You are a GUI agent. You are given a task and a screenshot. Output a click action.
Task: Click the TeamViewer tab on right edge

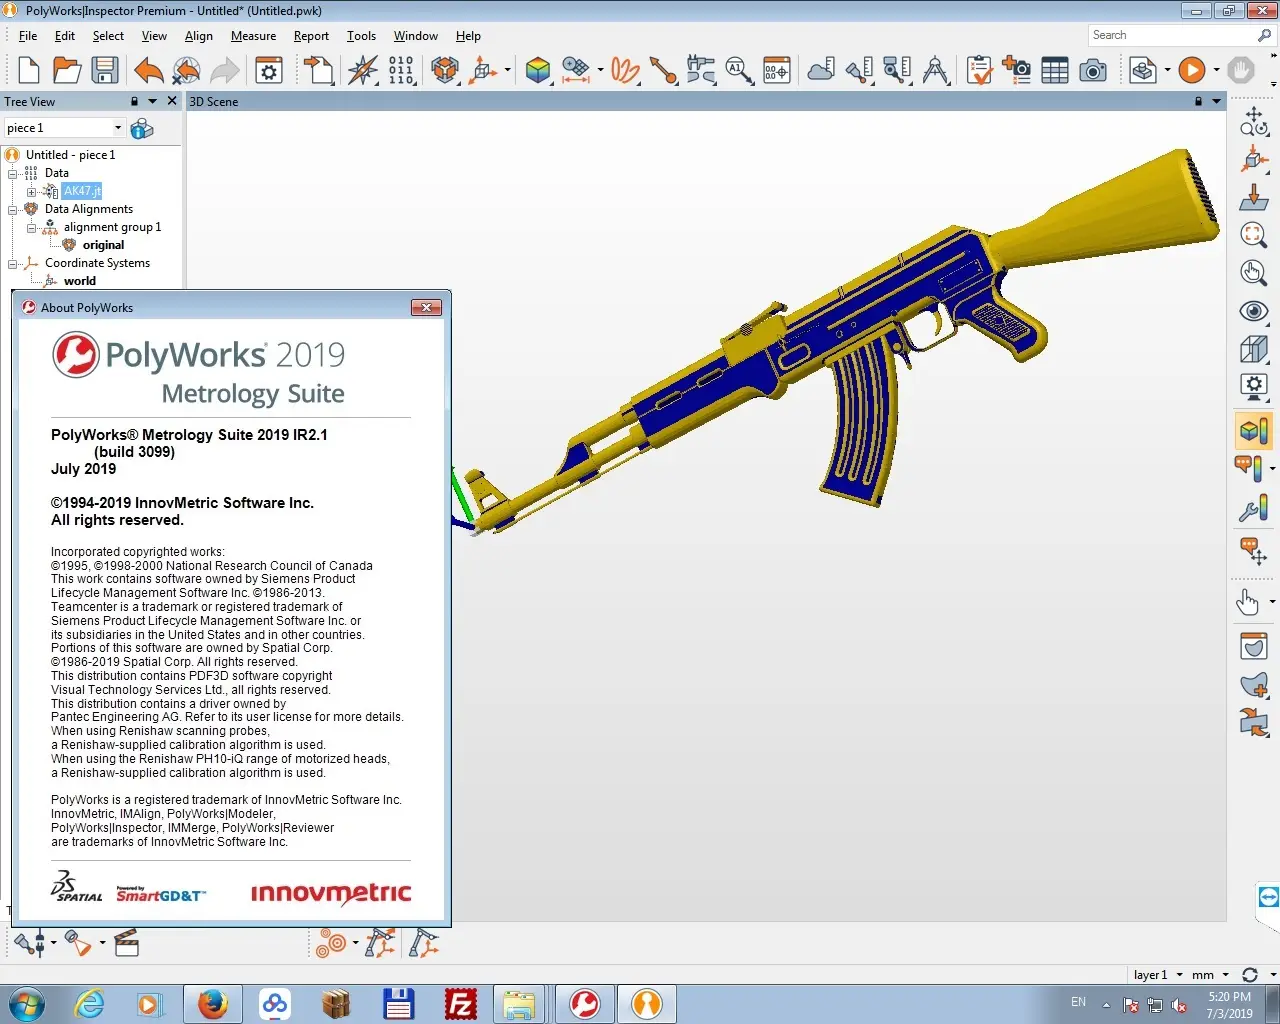(1268, 897)
